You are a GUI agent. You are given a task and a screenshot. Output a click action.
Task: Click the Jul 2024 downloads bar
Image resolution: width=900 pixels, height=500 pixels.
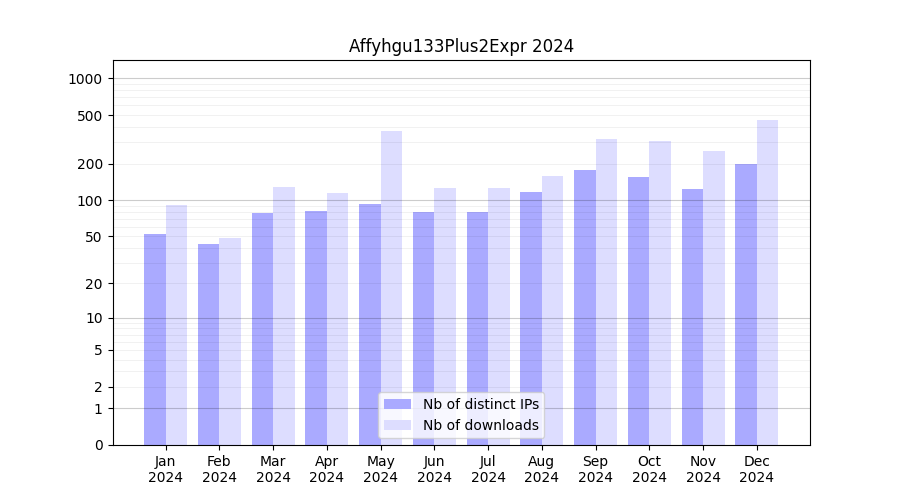(499, 316)
